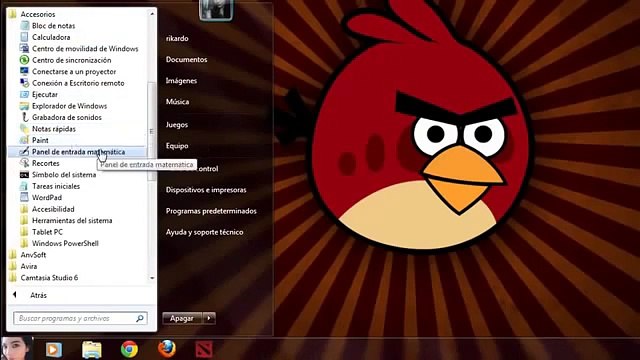The image size is (640, 360).
Task: Launch WordPad icon
Action: point(24,197)
